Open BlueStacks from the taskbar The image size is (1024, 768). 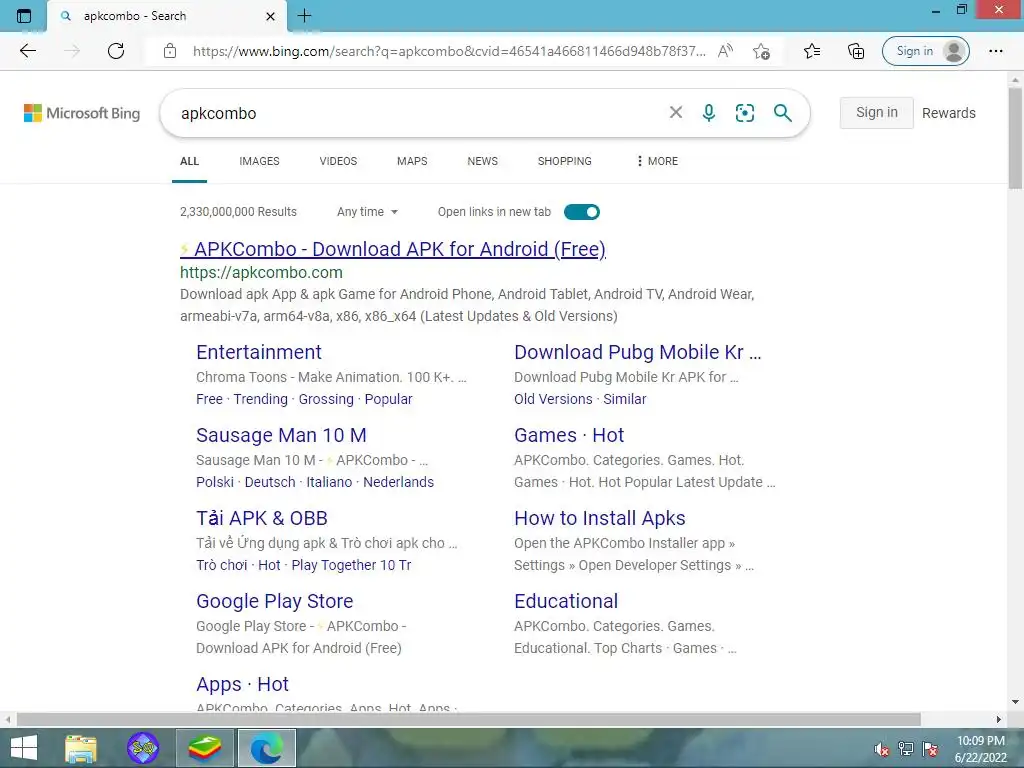(x=204, y=748)
